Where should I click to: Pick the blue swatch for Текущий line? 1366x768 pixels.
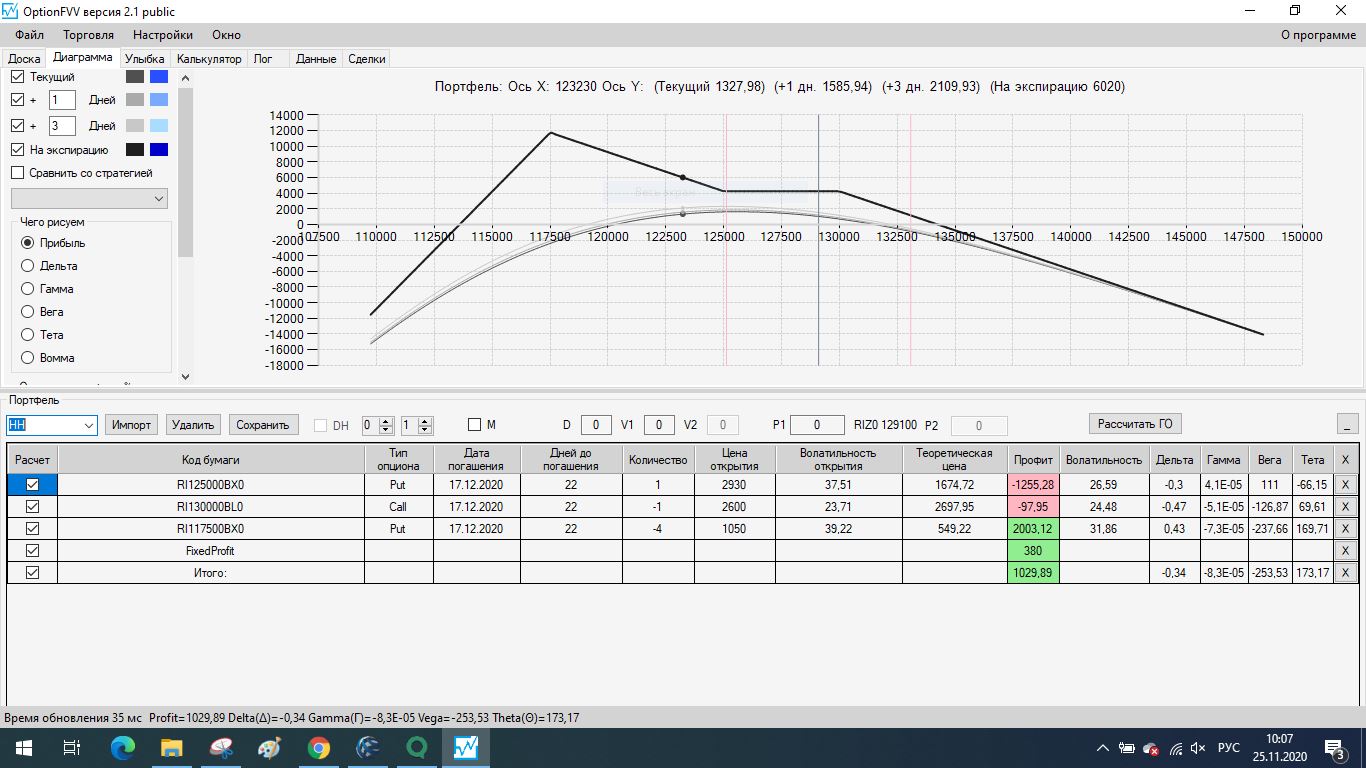tap(159, 77)
